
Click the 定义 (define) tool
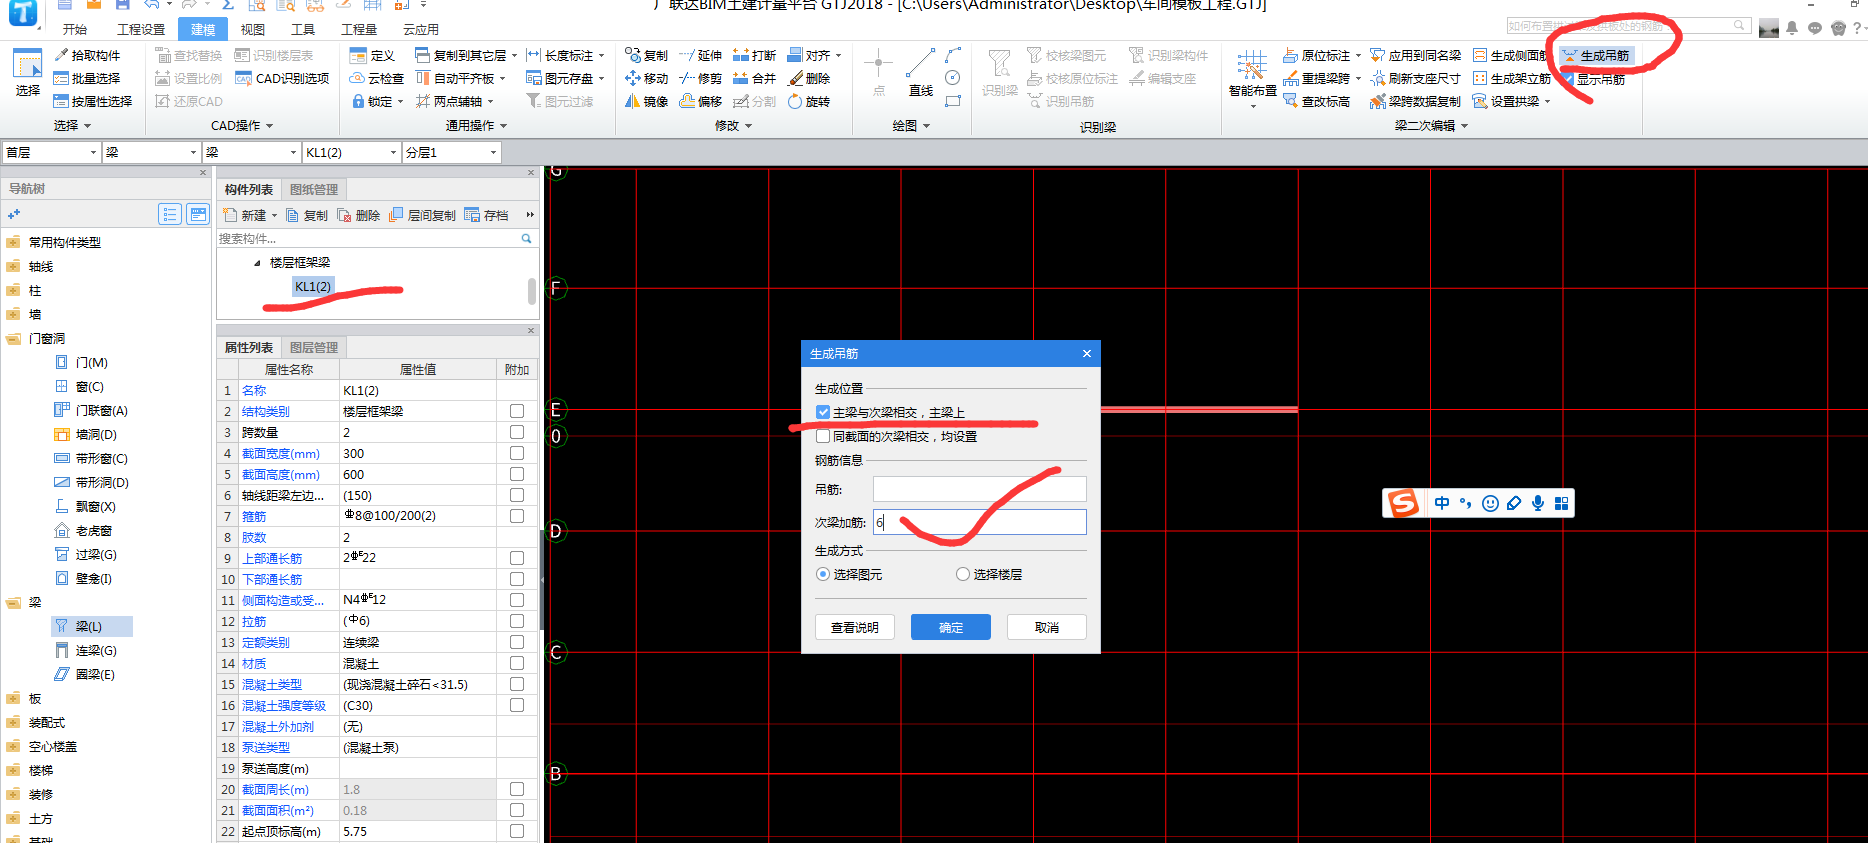tap(372, 55)
